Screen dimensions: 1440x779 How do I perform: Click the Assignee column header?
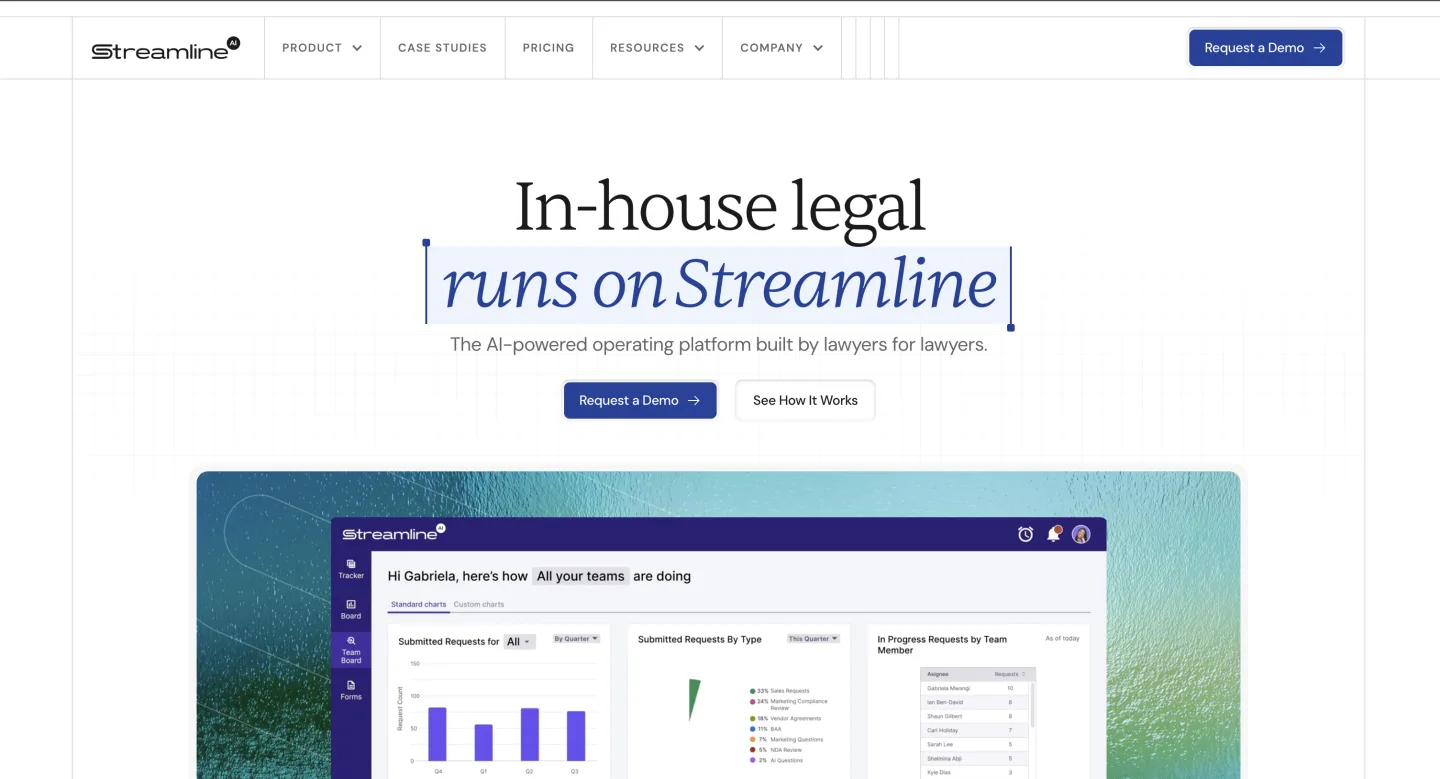(939, 674)
